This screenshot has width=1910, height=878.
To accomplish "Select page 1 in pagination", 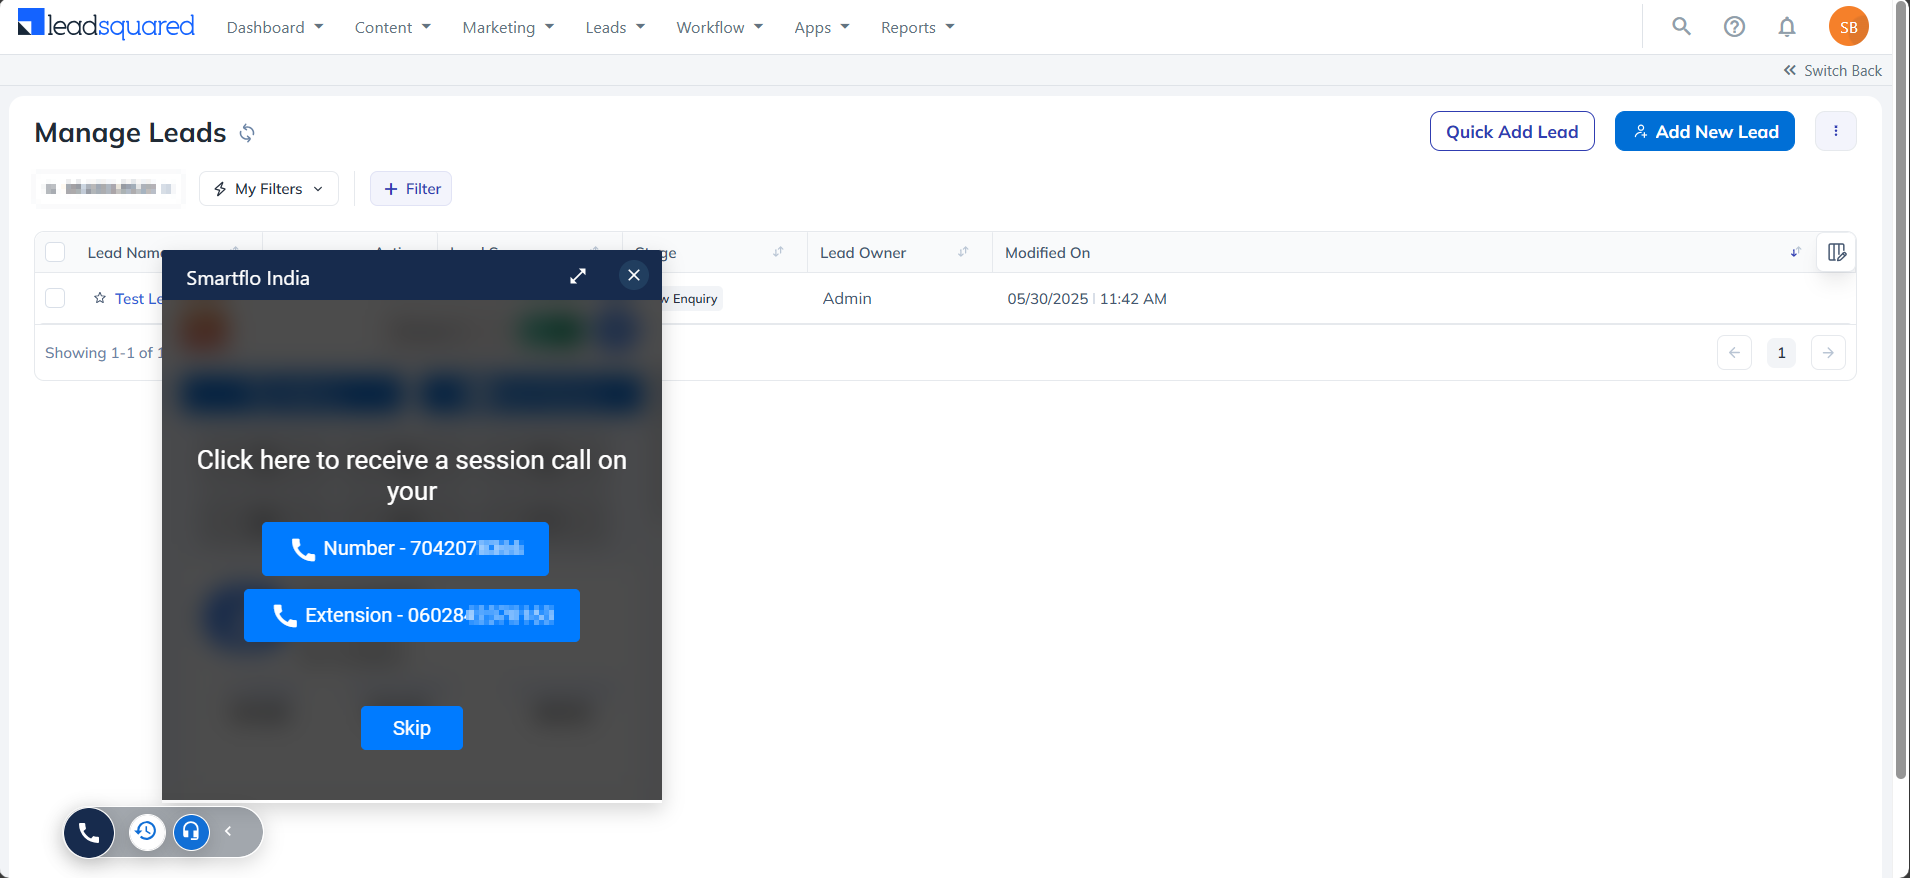I will (1781, 353).
